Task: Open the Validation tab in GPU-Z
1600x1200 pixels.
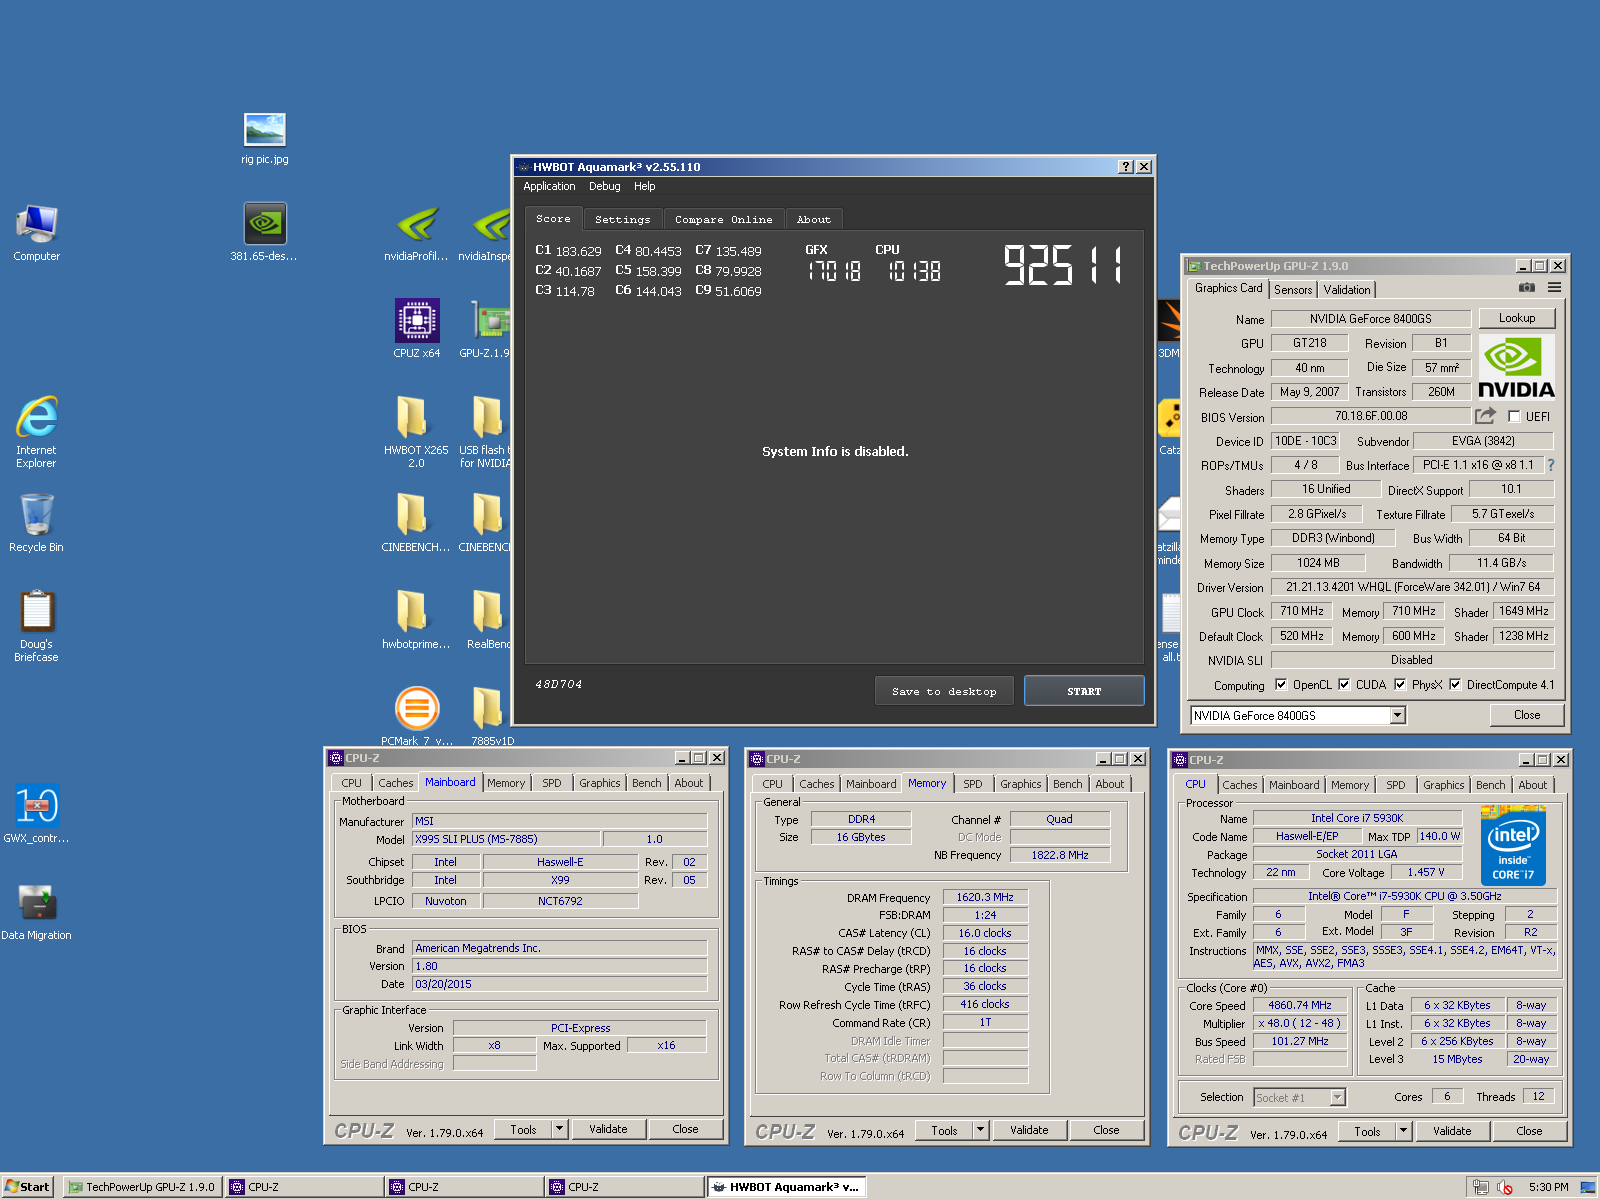Action: coord(1347,289)
